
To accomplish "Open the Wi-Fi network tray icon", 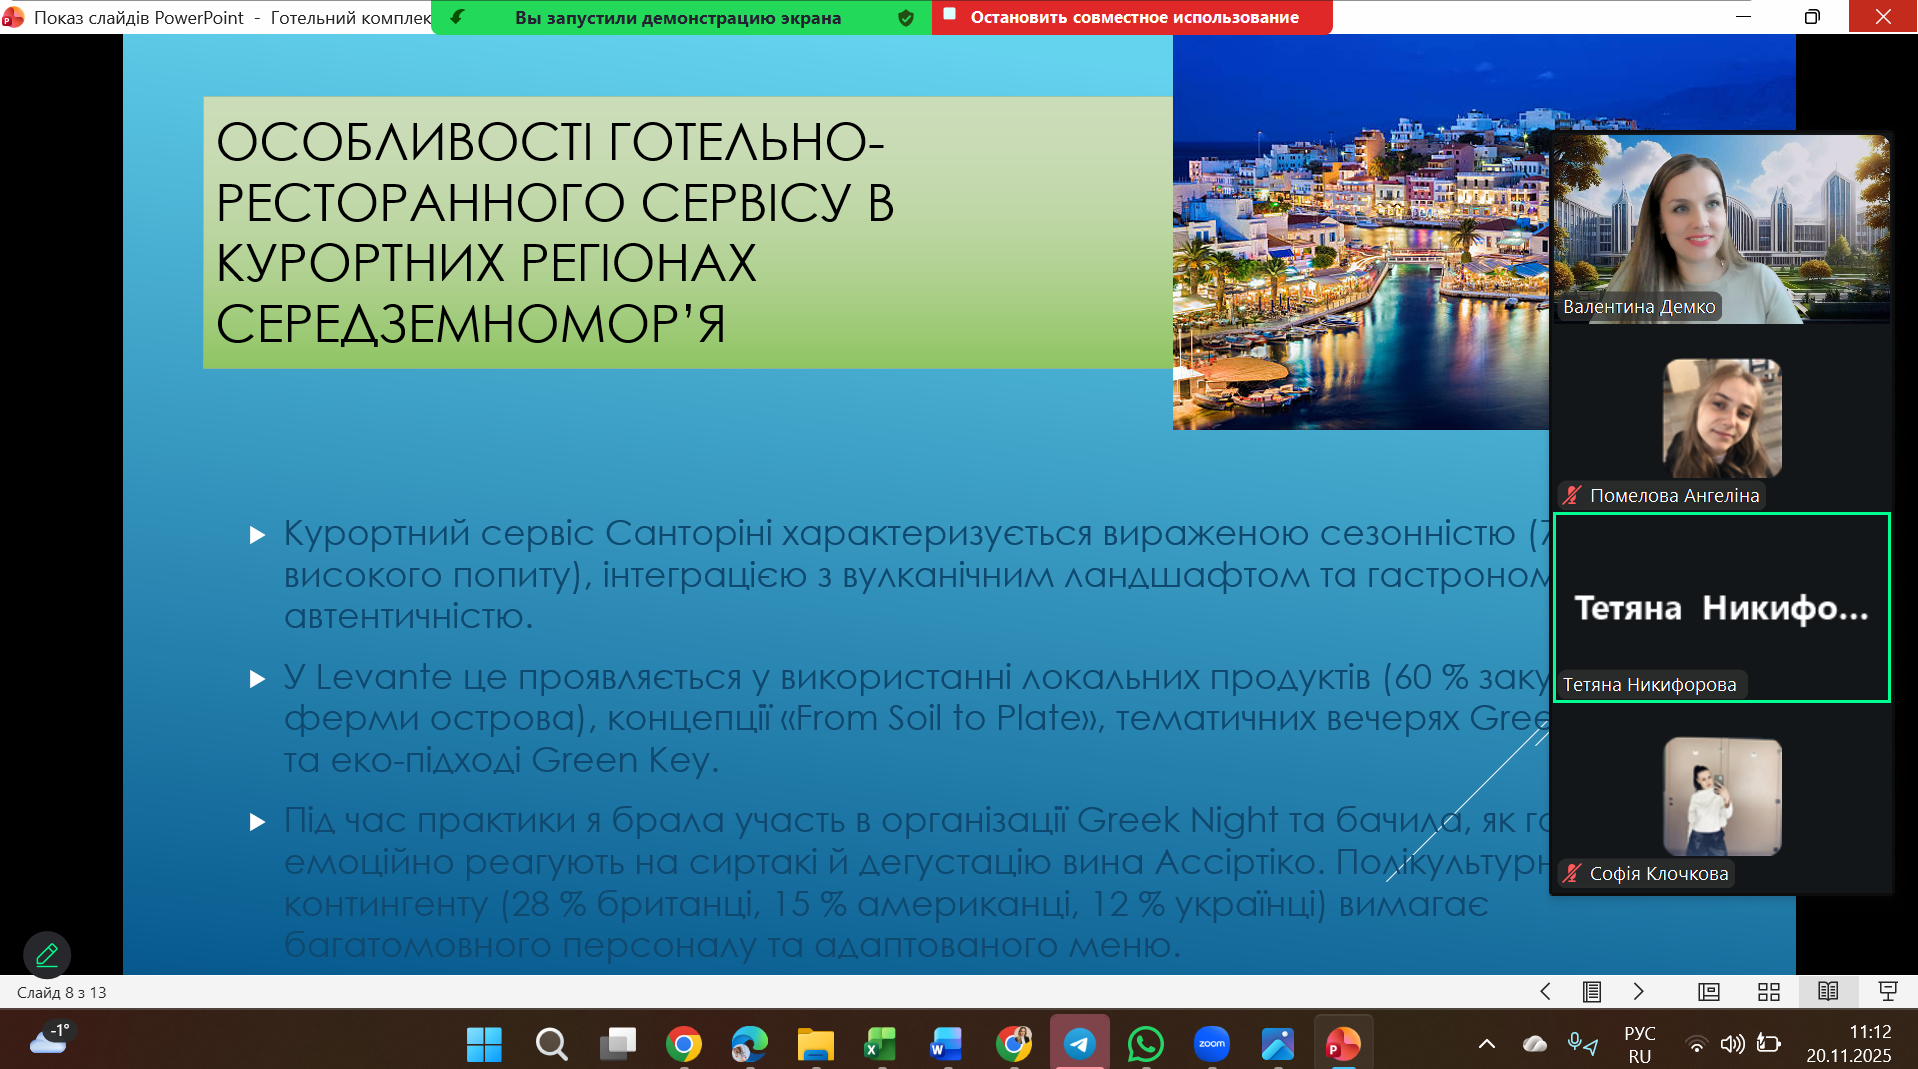I will click(x=1696, y=1044).
